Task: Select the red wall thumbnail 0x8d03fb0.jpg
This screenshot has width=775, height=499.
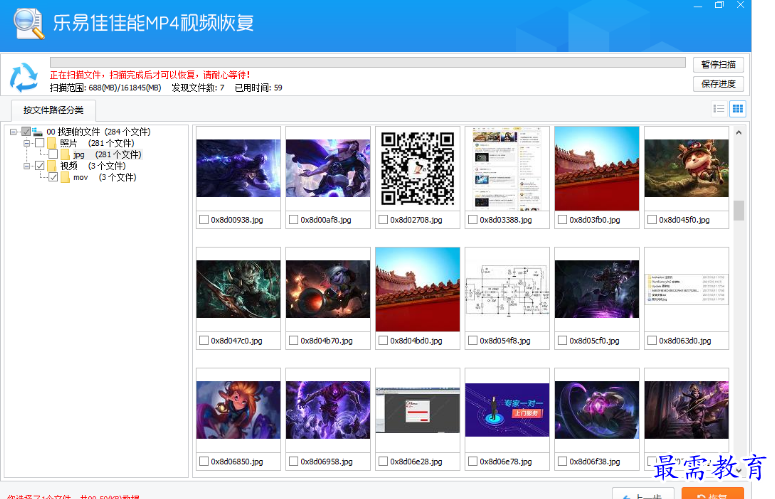Action: pos(597,168)
